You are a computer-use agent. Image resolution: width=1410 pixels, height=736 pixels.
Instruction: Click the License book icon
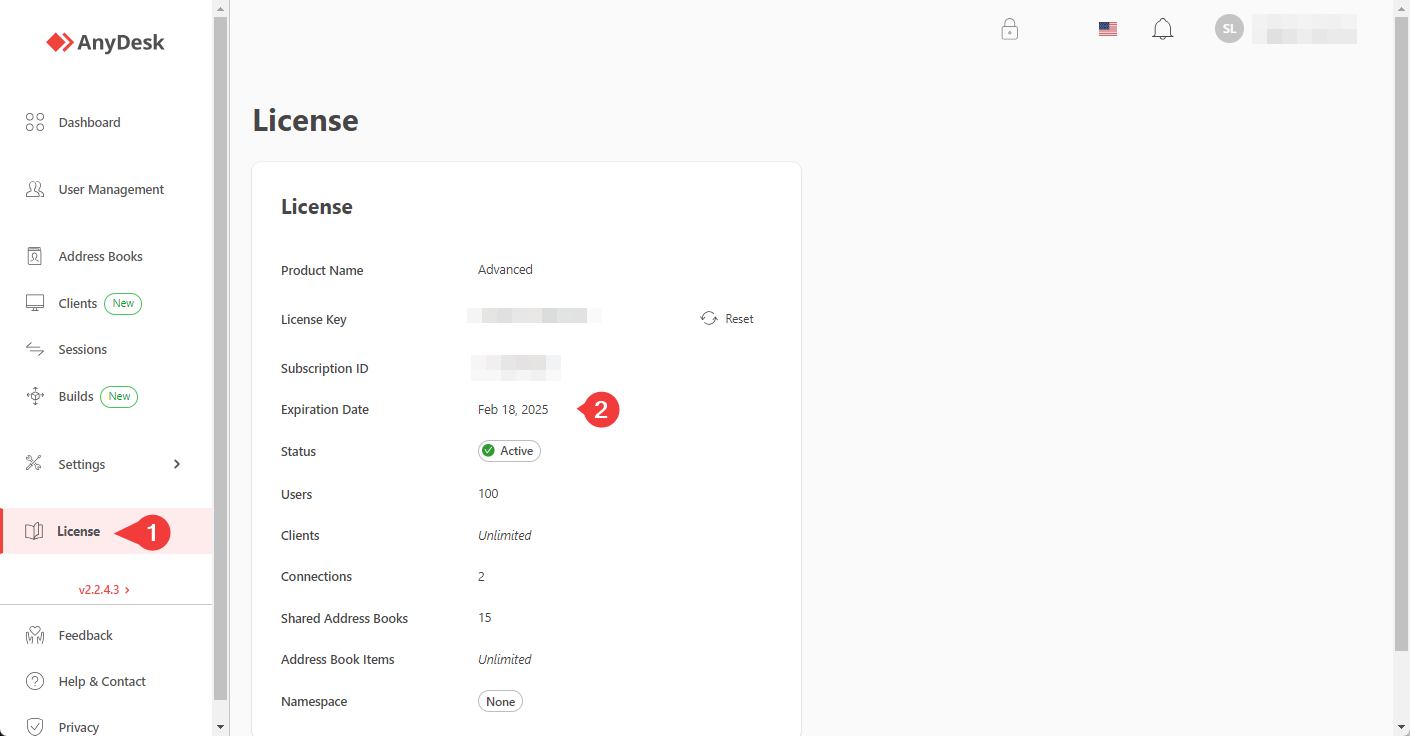pyautogui.click(x=34, y=531)
